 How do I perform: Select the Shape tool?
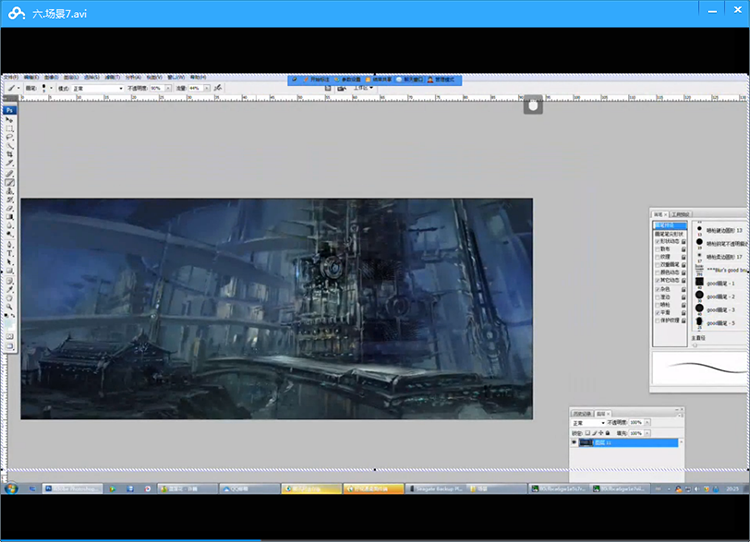9,270
